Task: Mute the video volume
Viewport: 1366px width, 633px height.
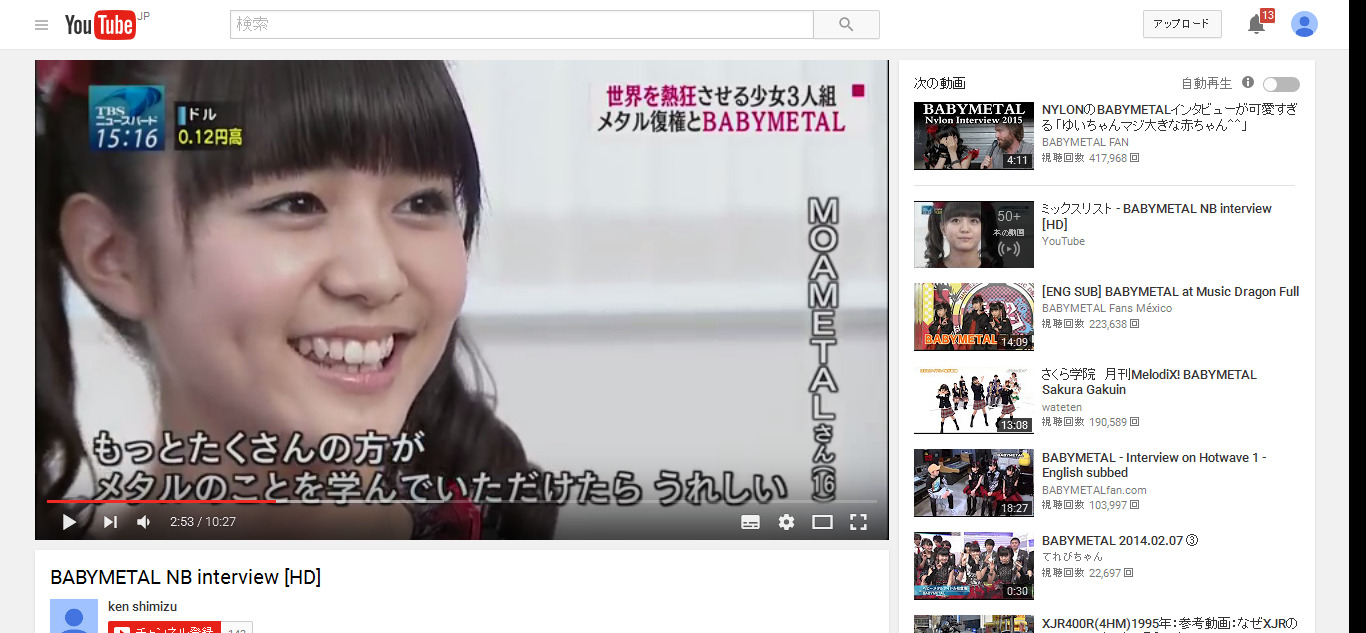Action: [x=144, y=521]
